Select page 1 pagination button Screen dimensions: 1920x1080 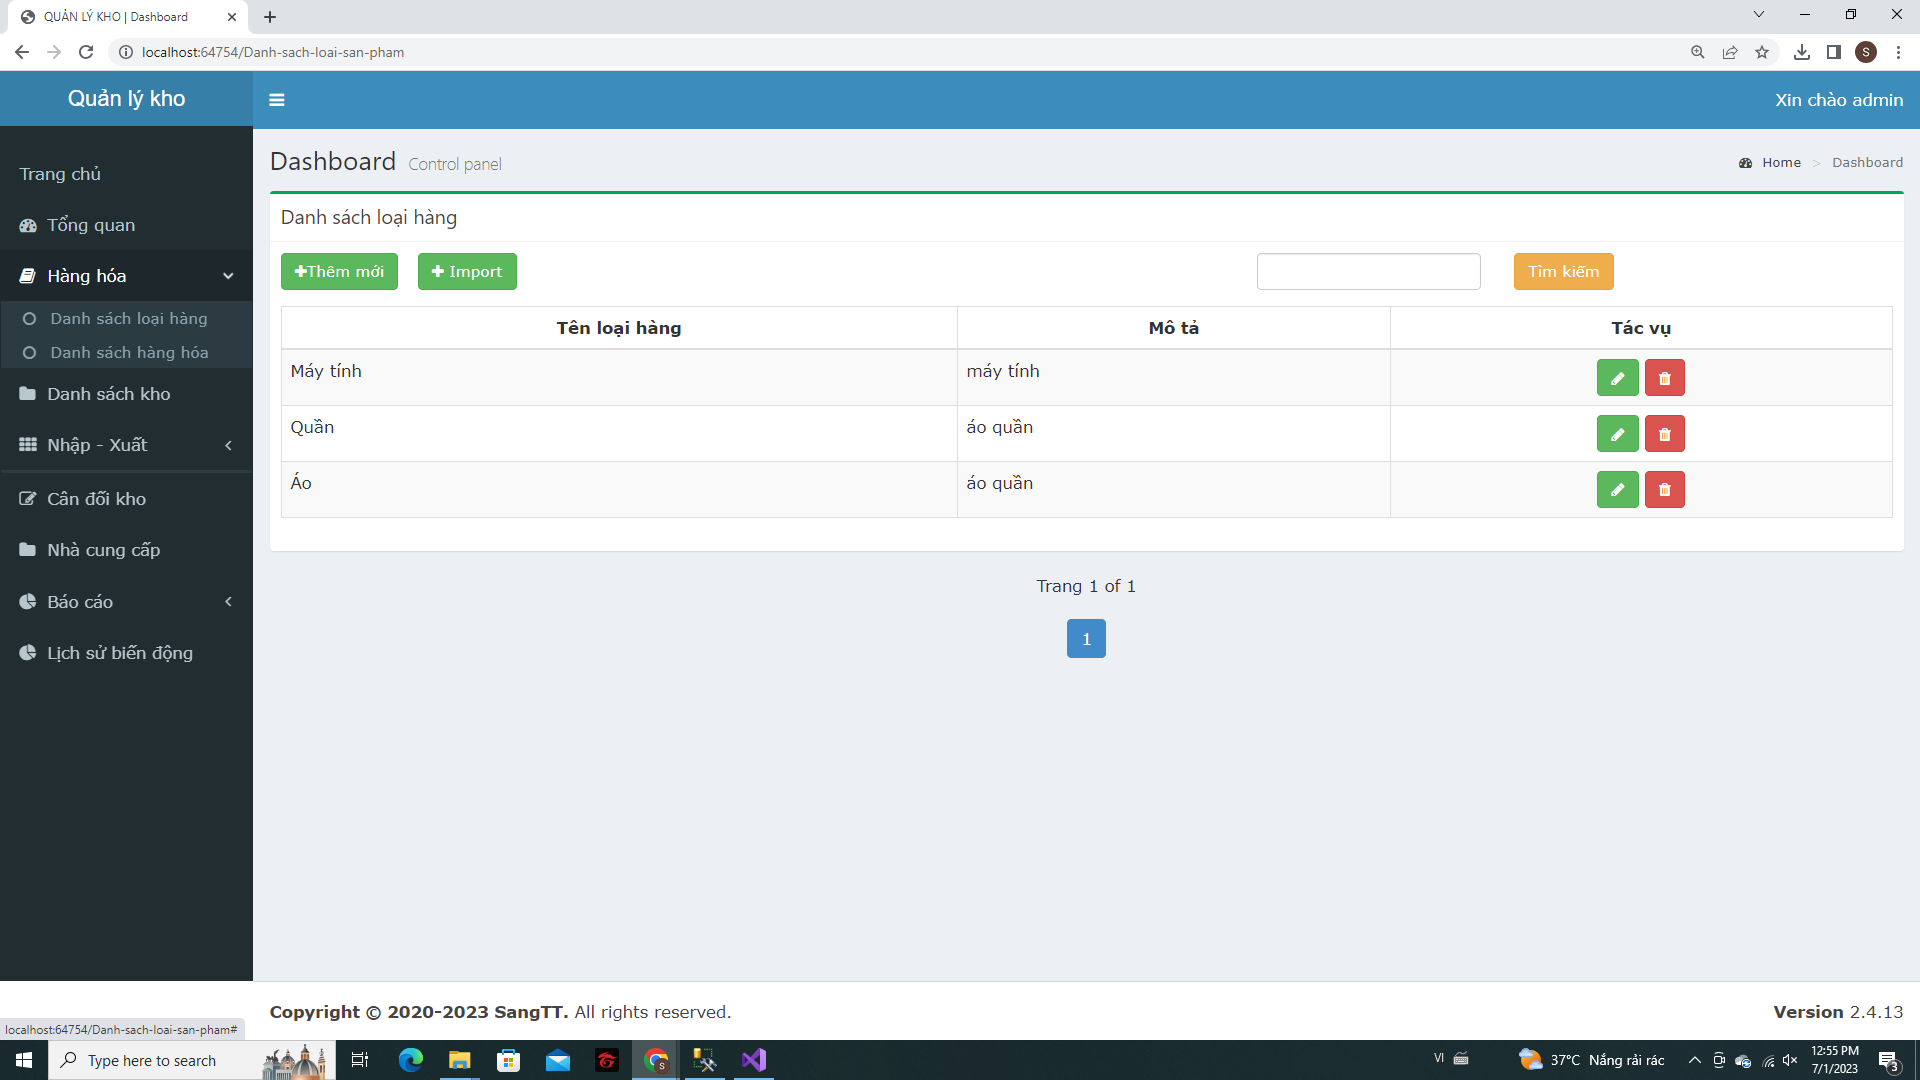point(1087,638)
